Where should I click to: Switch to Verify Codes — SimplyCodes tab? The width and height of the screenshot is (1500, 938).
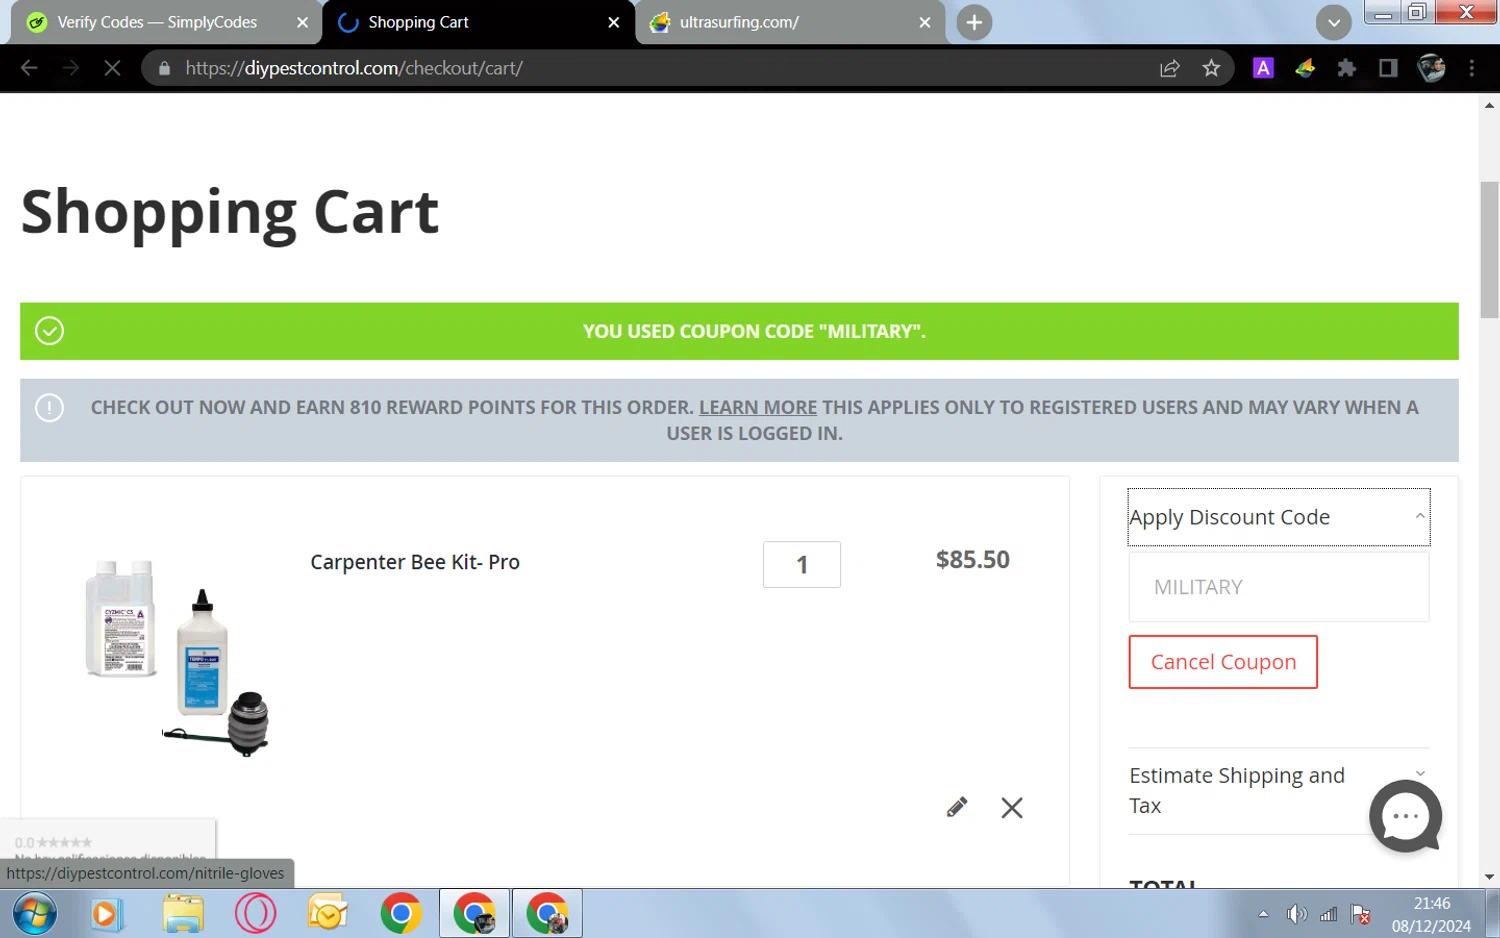(157, 22)
